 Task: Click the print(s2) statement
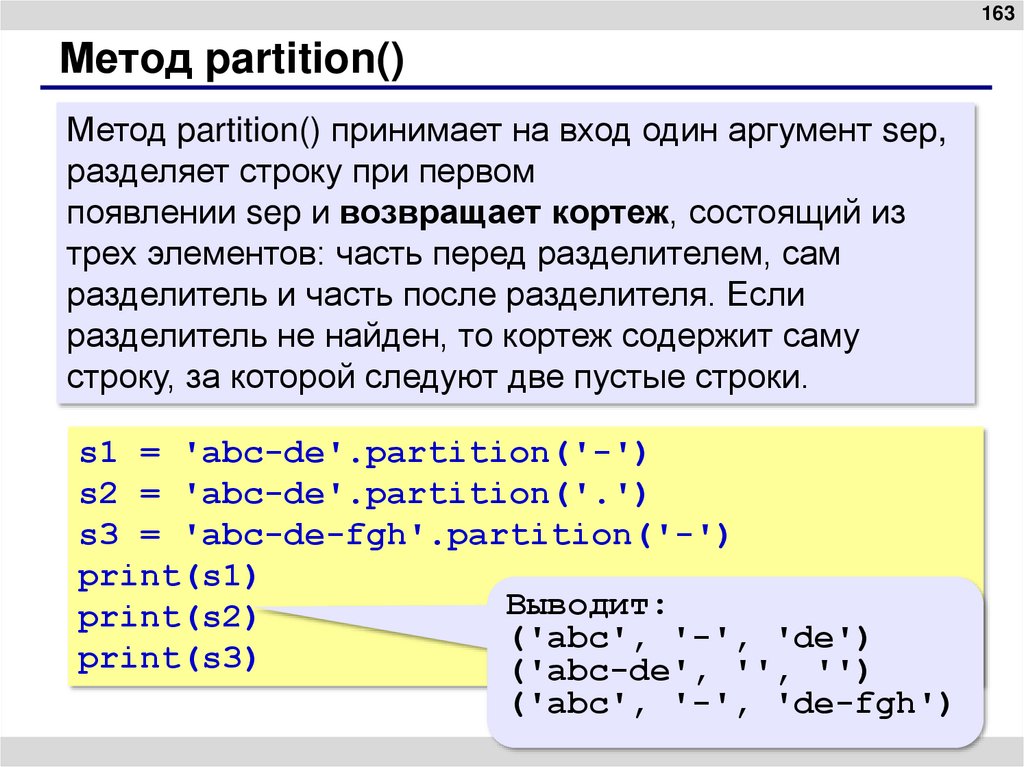(x=168, y=617)
